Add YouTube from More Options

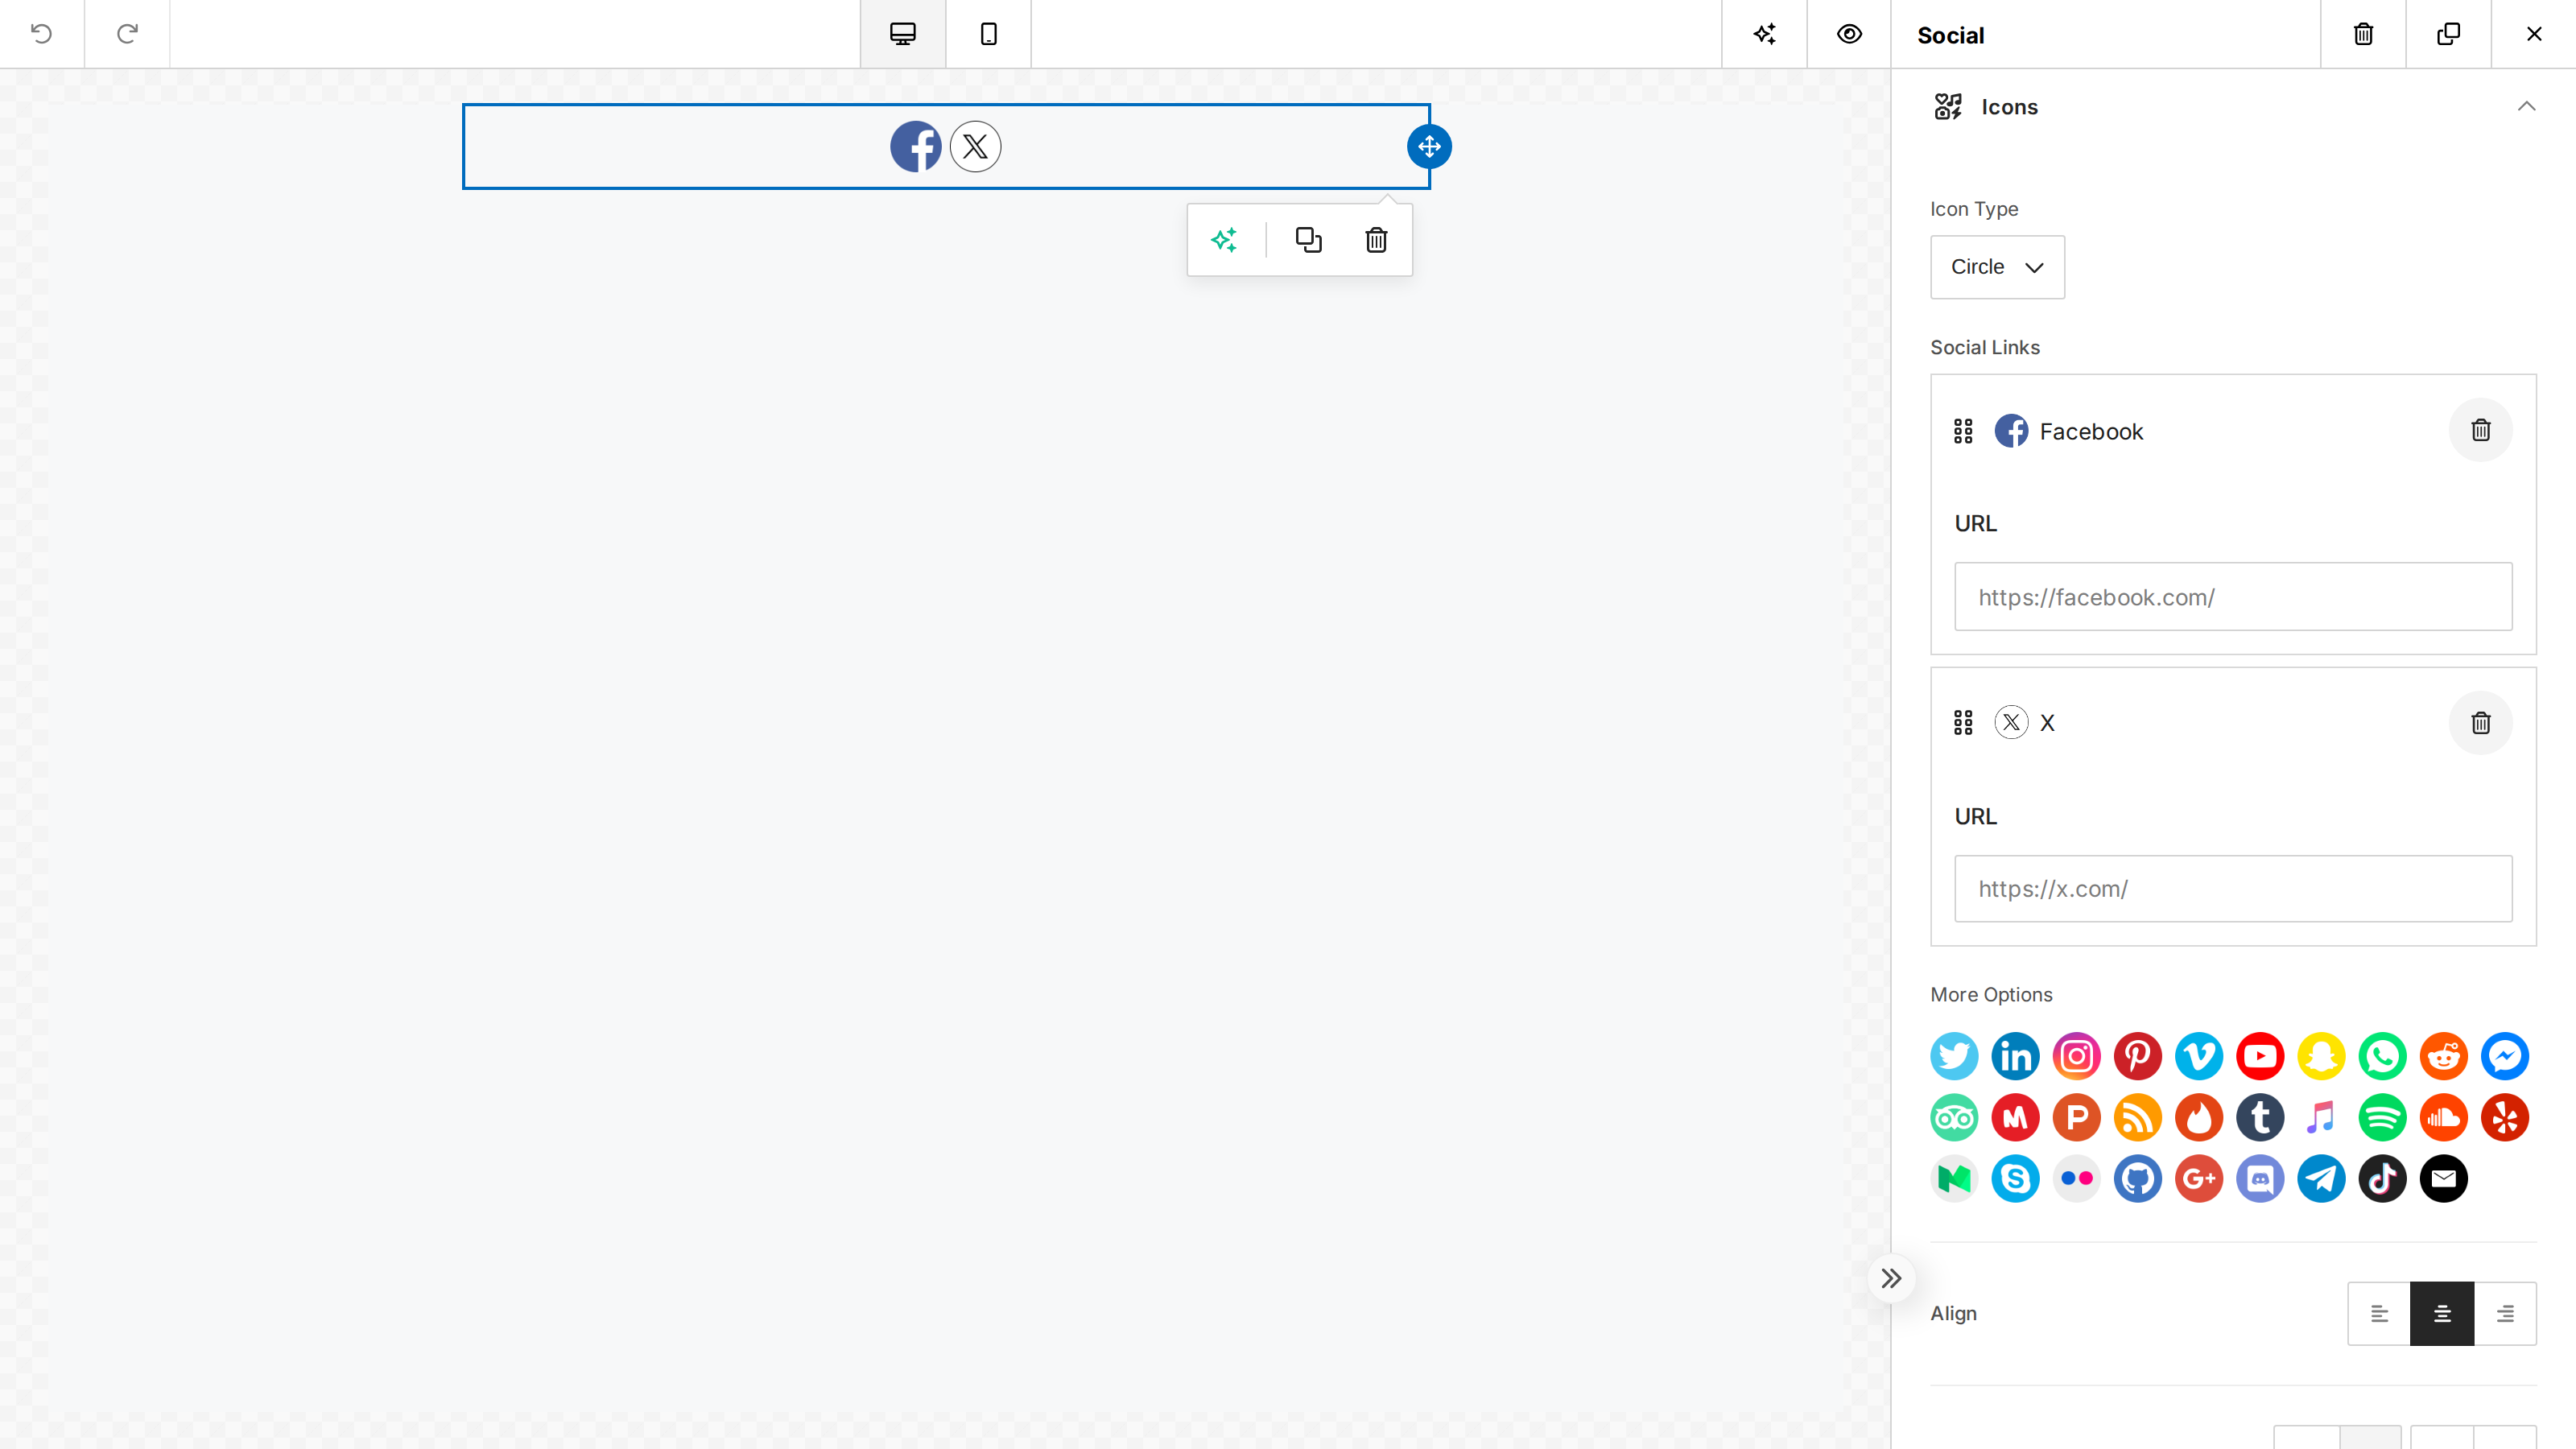(2260, 1056)
